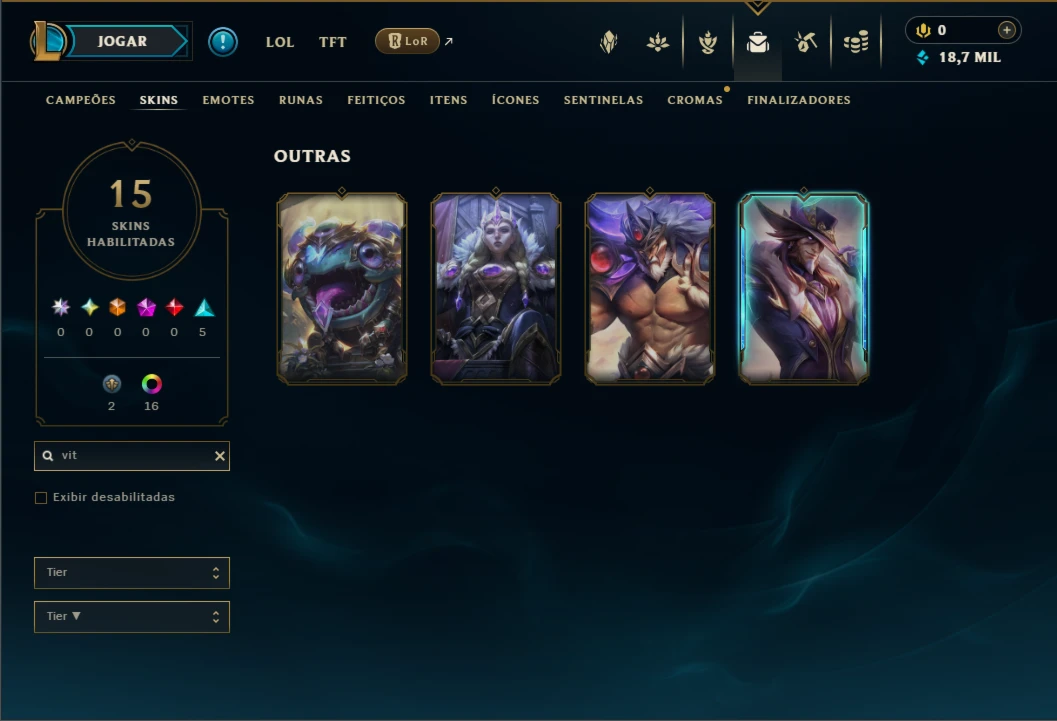Open the lotus icon next to Profile
The height and width of the screenshot is (721, 1057).
tap(658, 42)
